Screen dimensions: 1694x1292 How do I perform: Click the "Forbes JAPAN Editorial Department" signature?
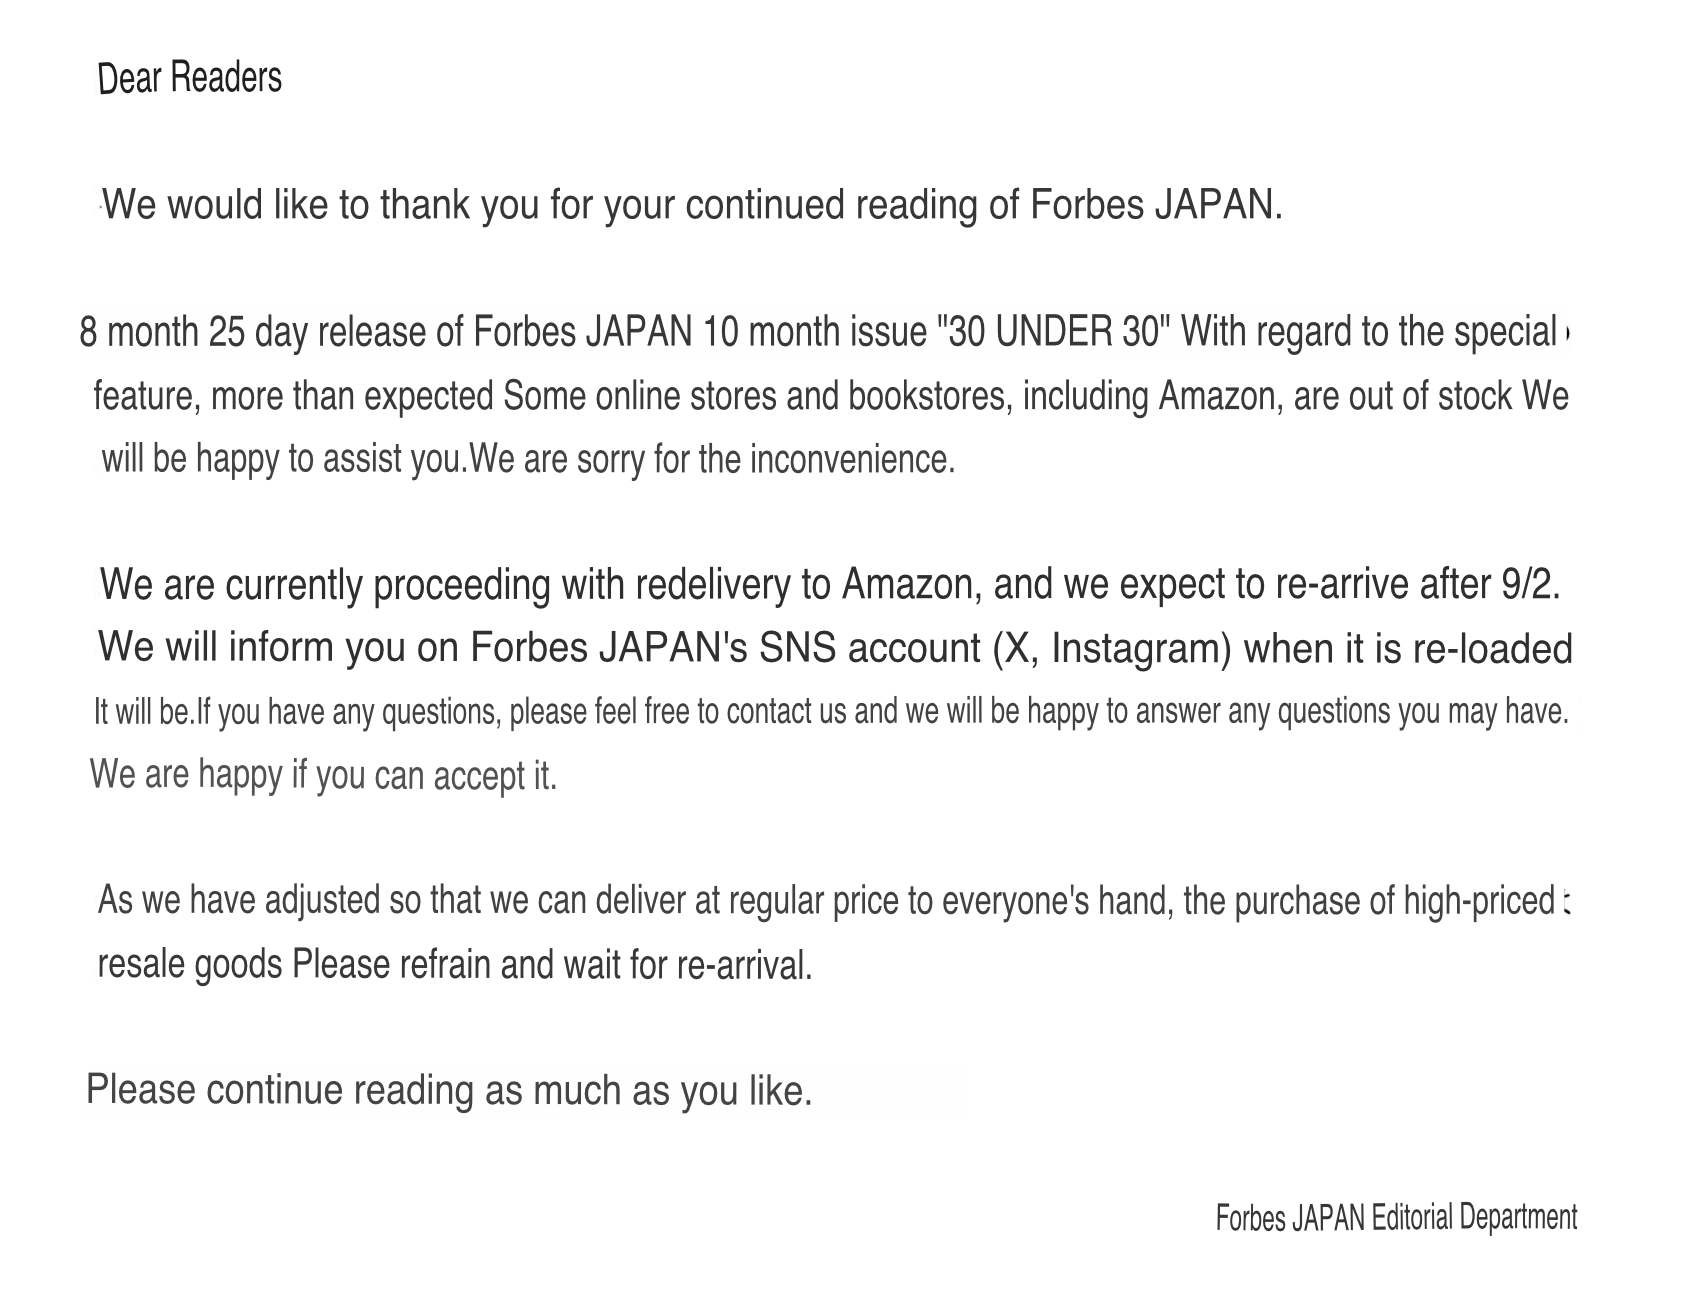pos(1396,1218)
